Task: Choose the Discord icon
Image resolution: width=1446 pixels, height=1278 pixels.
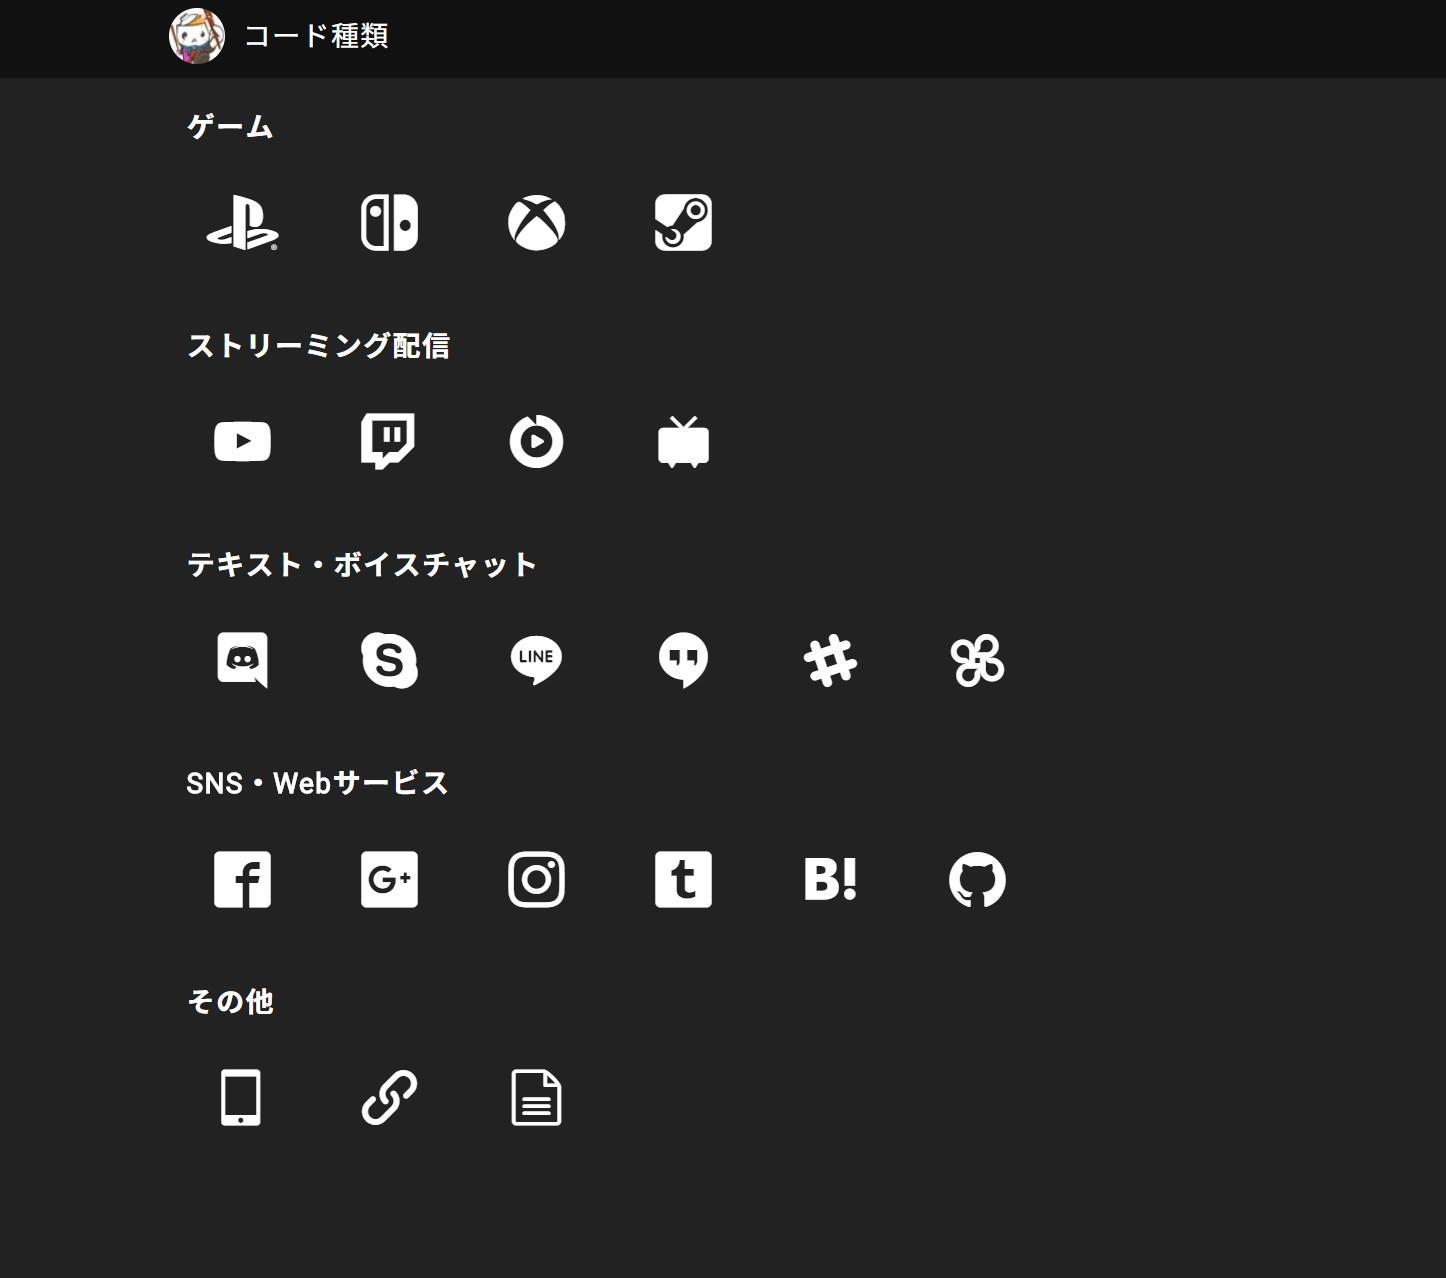Action: click(x=242, y=660)
